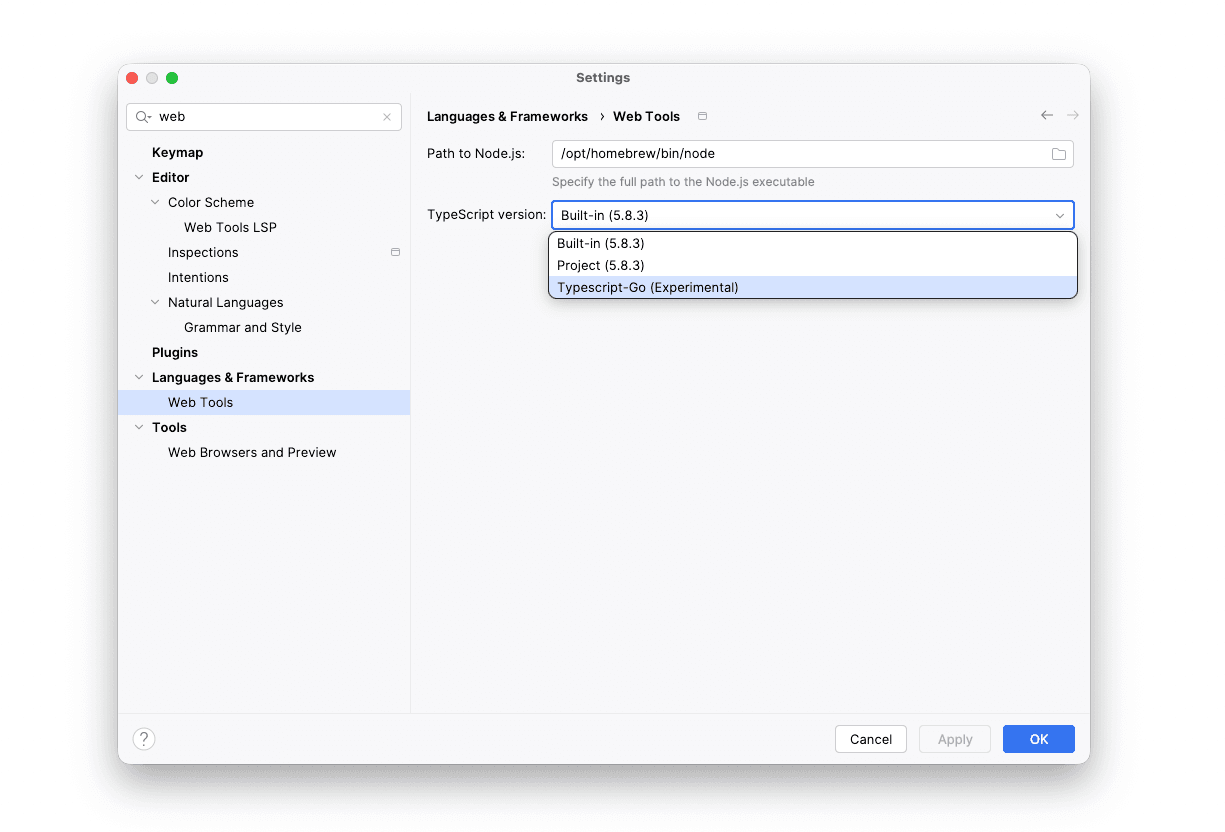This screenshot has width=1225, height=832.
Task: Navigate back with the left arrow
Action: [x=1047, y=116]
